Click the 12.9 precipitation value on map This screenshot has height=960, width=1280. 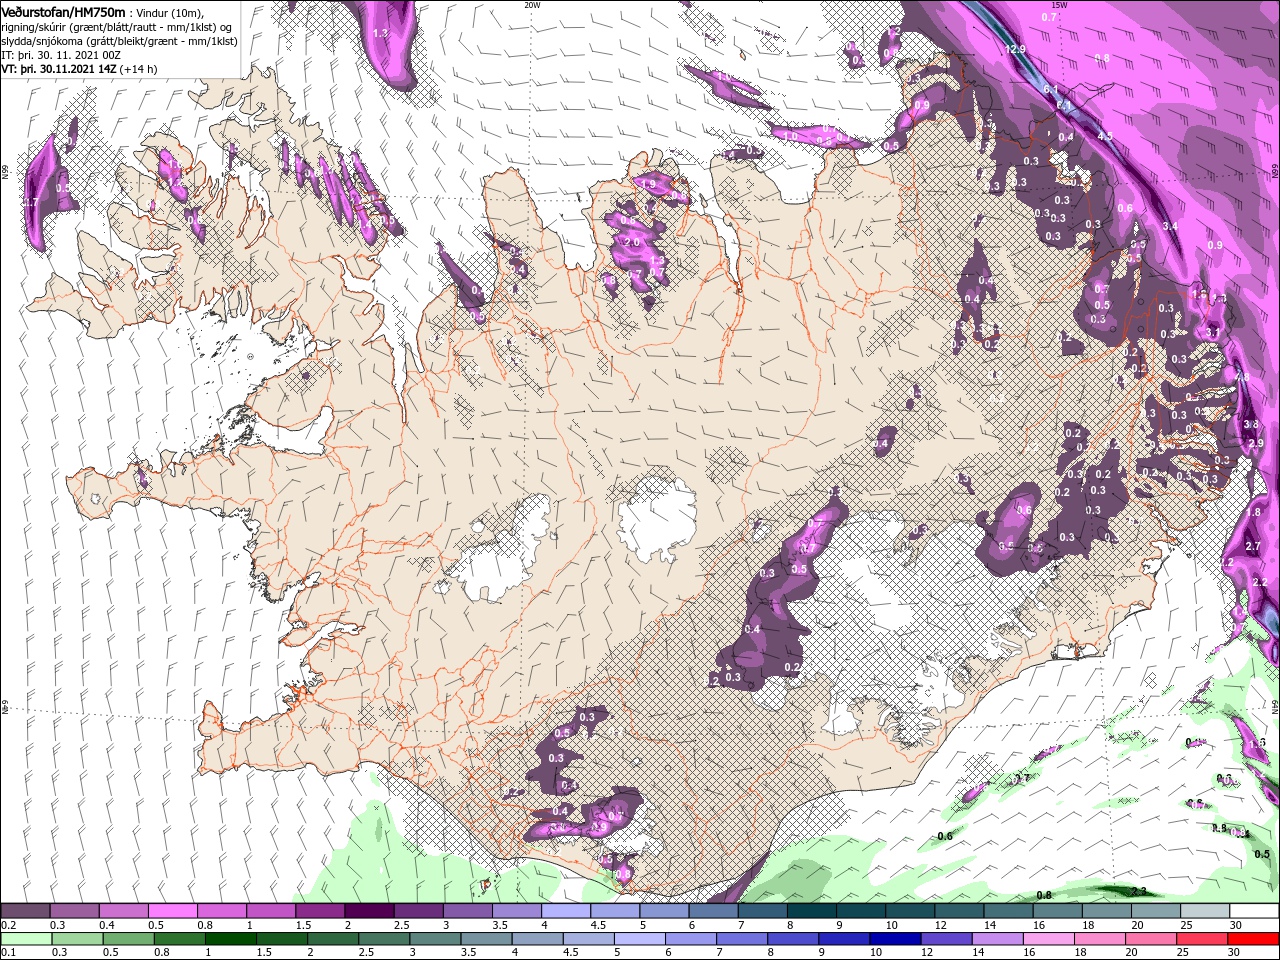coord(1016,48)
